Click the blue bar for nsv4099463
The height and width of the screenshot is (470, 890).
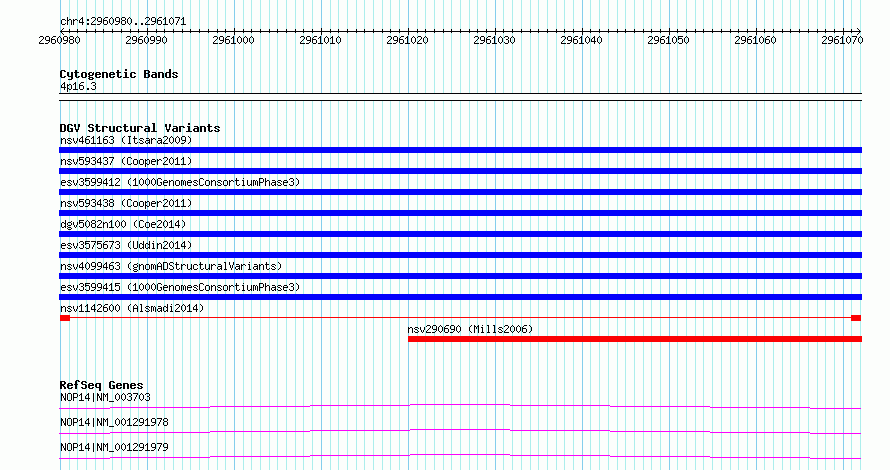(460, 276)
